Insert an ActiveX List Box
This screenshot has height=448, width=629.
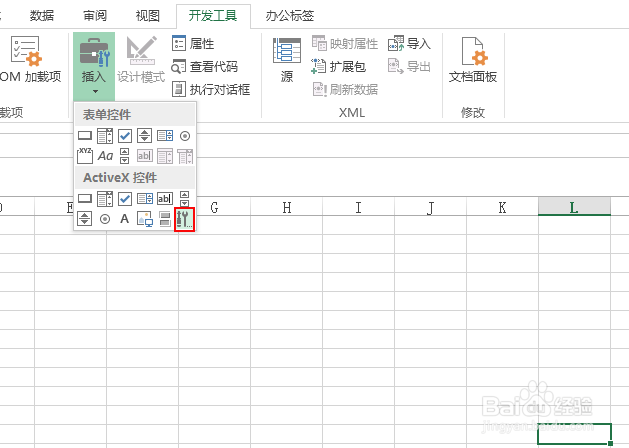(x=145, y=199)
